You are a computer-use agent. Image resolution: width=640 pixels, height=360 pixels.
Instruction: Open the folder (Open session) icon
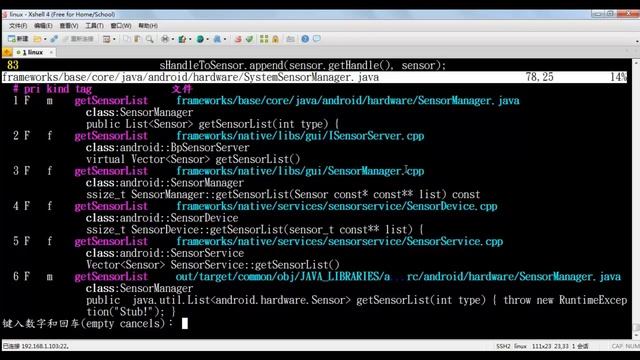(x=37, y=39)
